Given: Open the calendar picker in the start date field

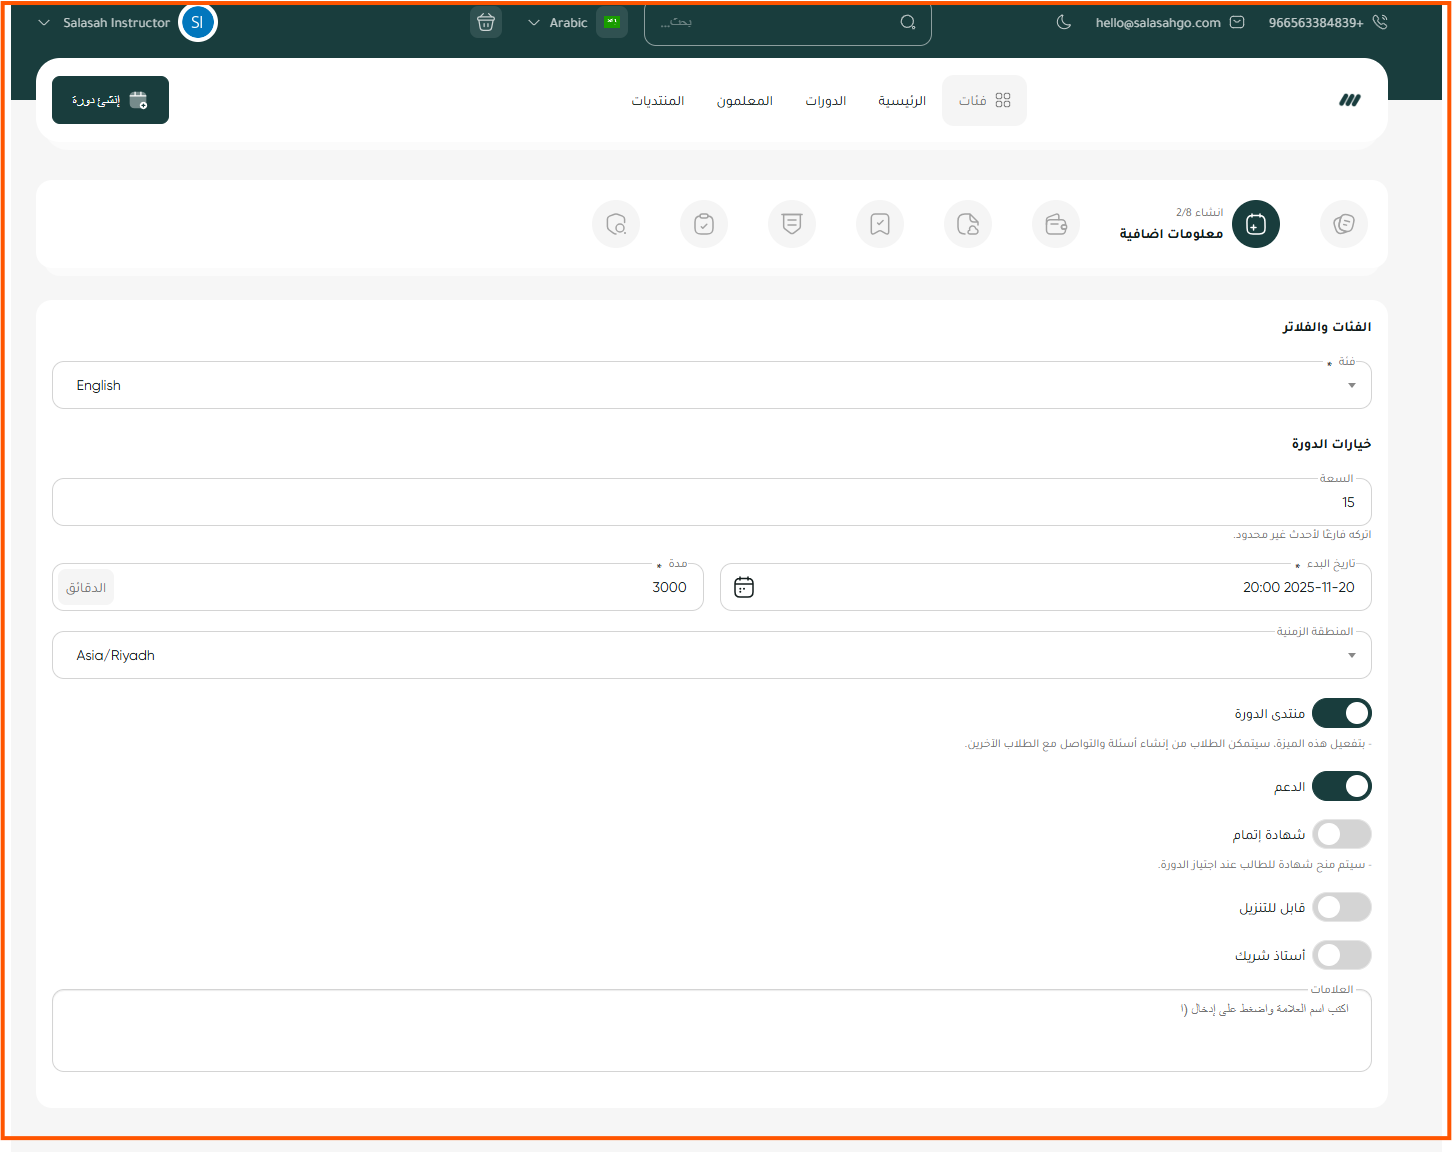Looking at the screenshot, I should point(744,587).
